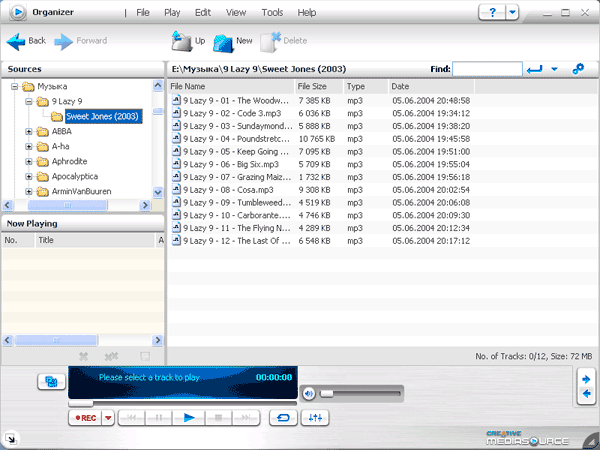Select track 08 - Cosa.mp3
The width and height of the screenshot is (600, 450).
point(228,190)
